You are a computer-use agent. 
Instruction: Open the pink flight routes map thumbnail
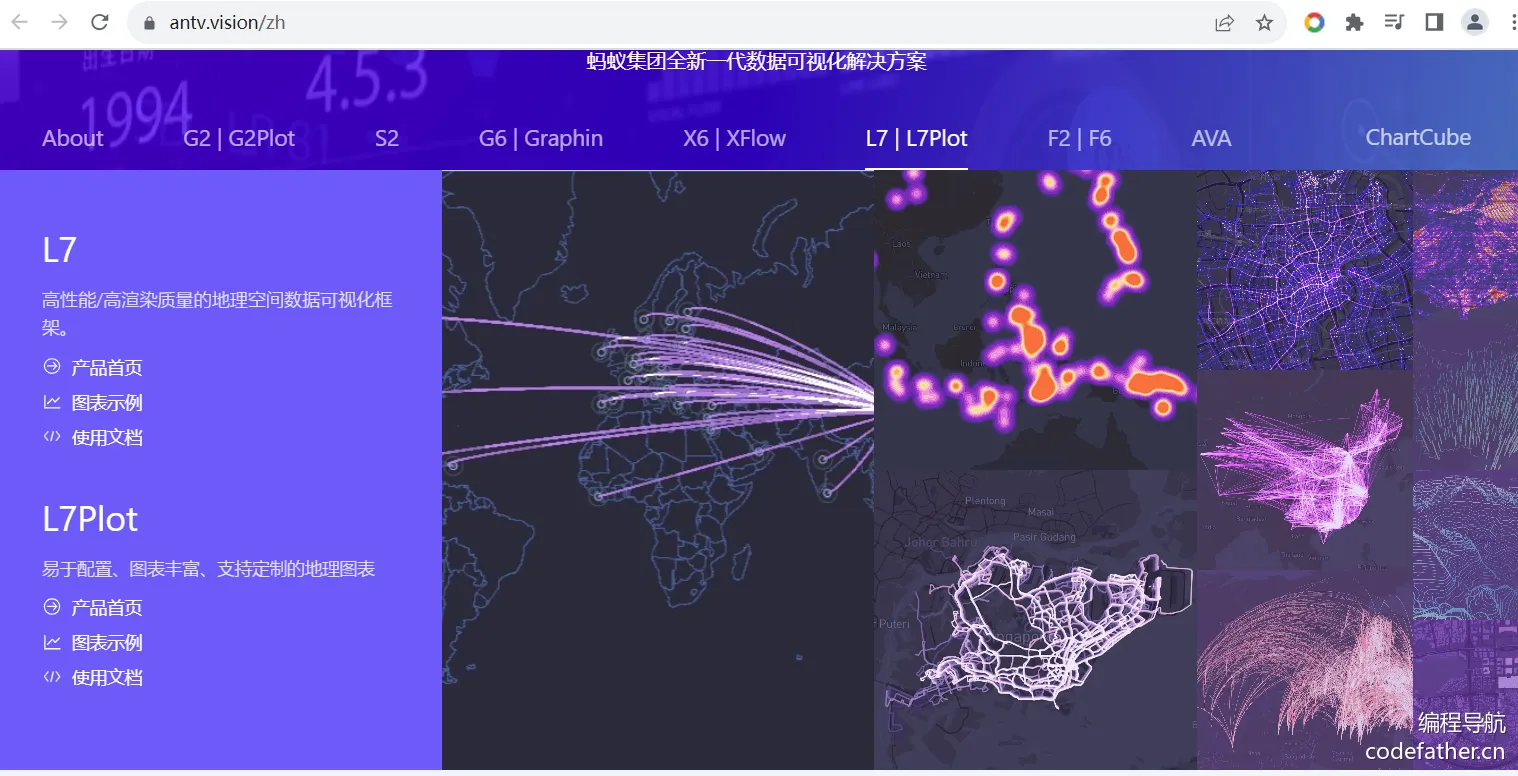coord(1305,470)
